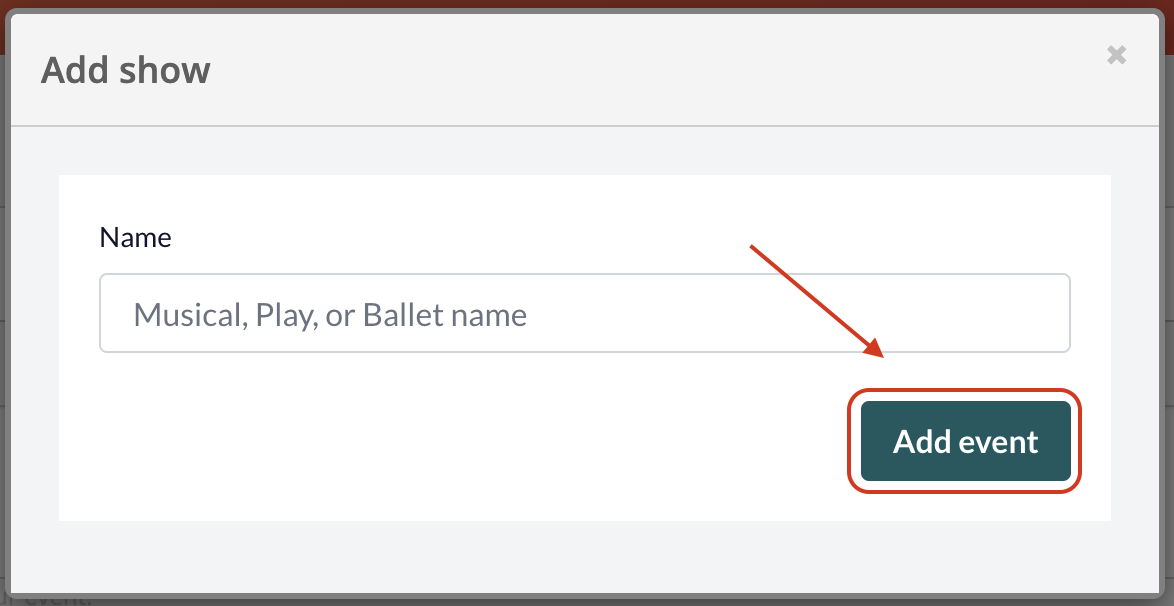Click the dark teal Add event button
Screen dimensions: 1174x606
point(965,441)
